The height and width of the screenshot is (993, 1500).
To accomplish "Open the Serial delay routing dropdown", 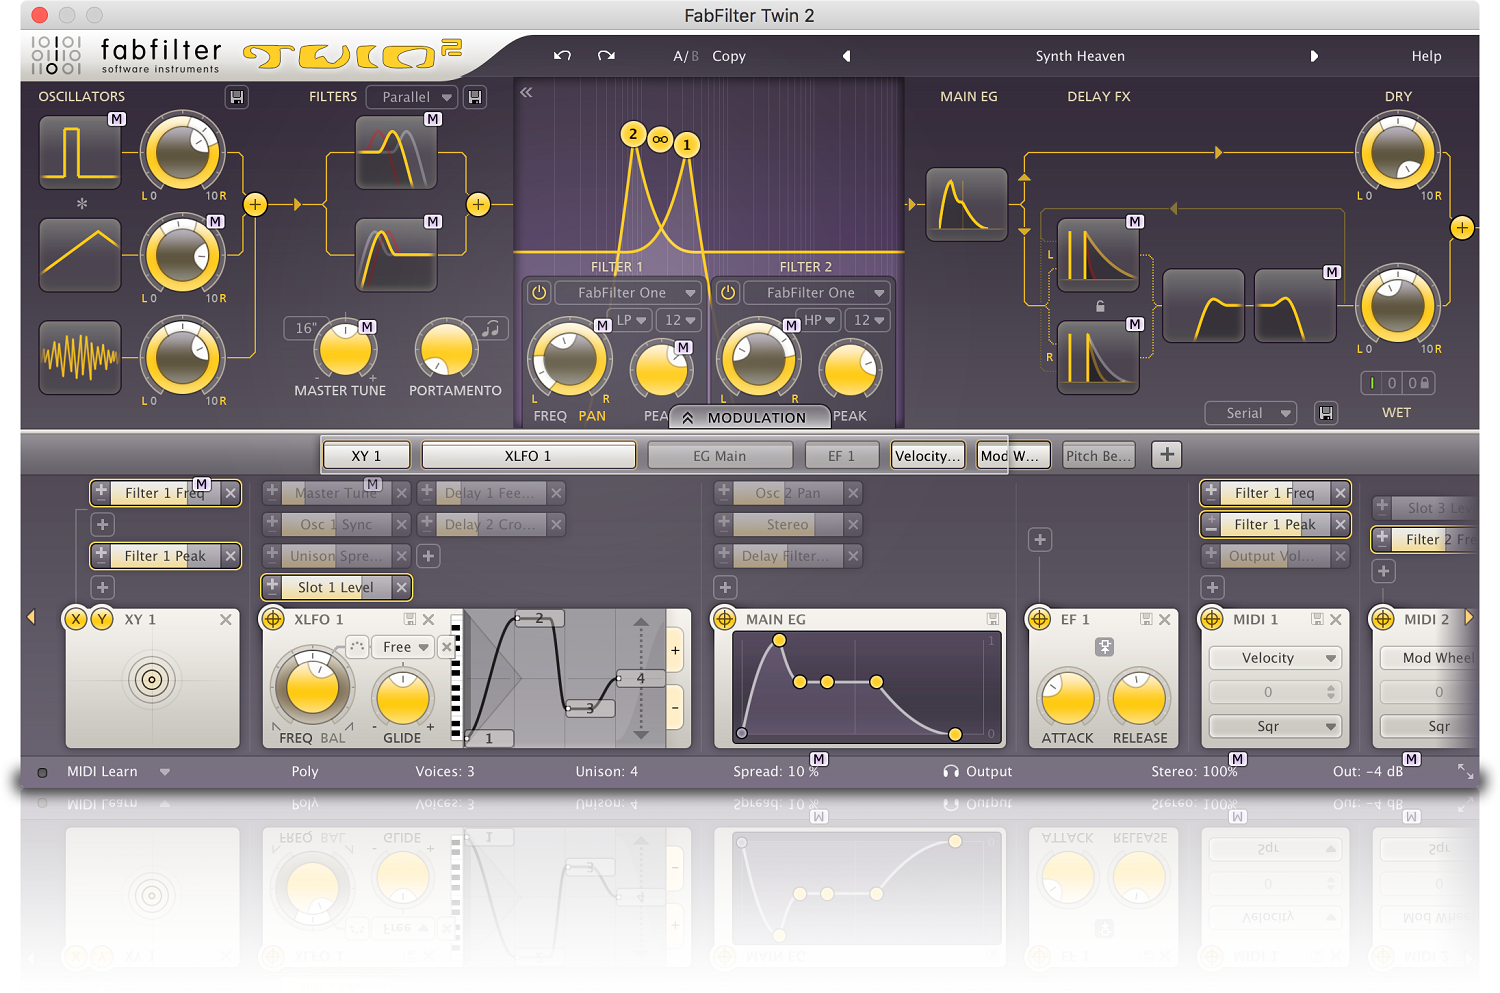I will pyautogui.click(x=1251, y=413).
